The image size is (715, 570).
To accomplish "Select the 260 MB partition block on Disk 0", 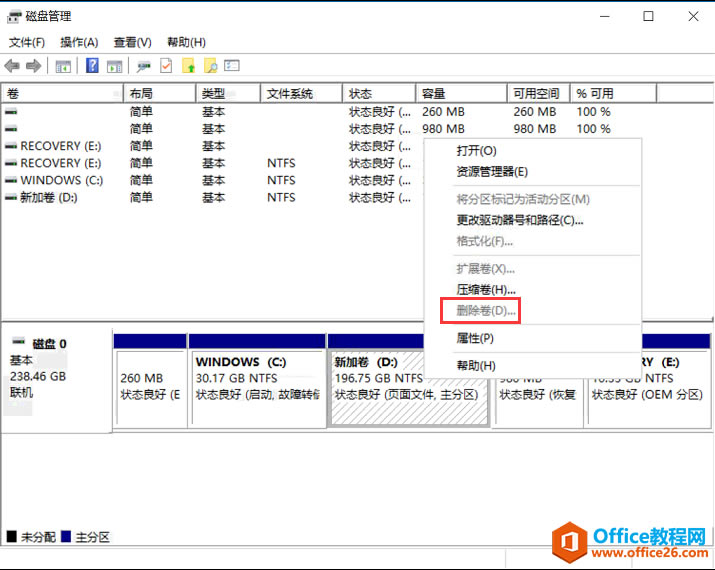I will (x=150, y=381).
